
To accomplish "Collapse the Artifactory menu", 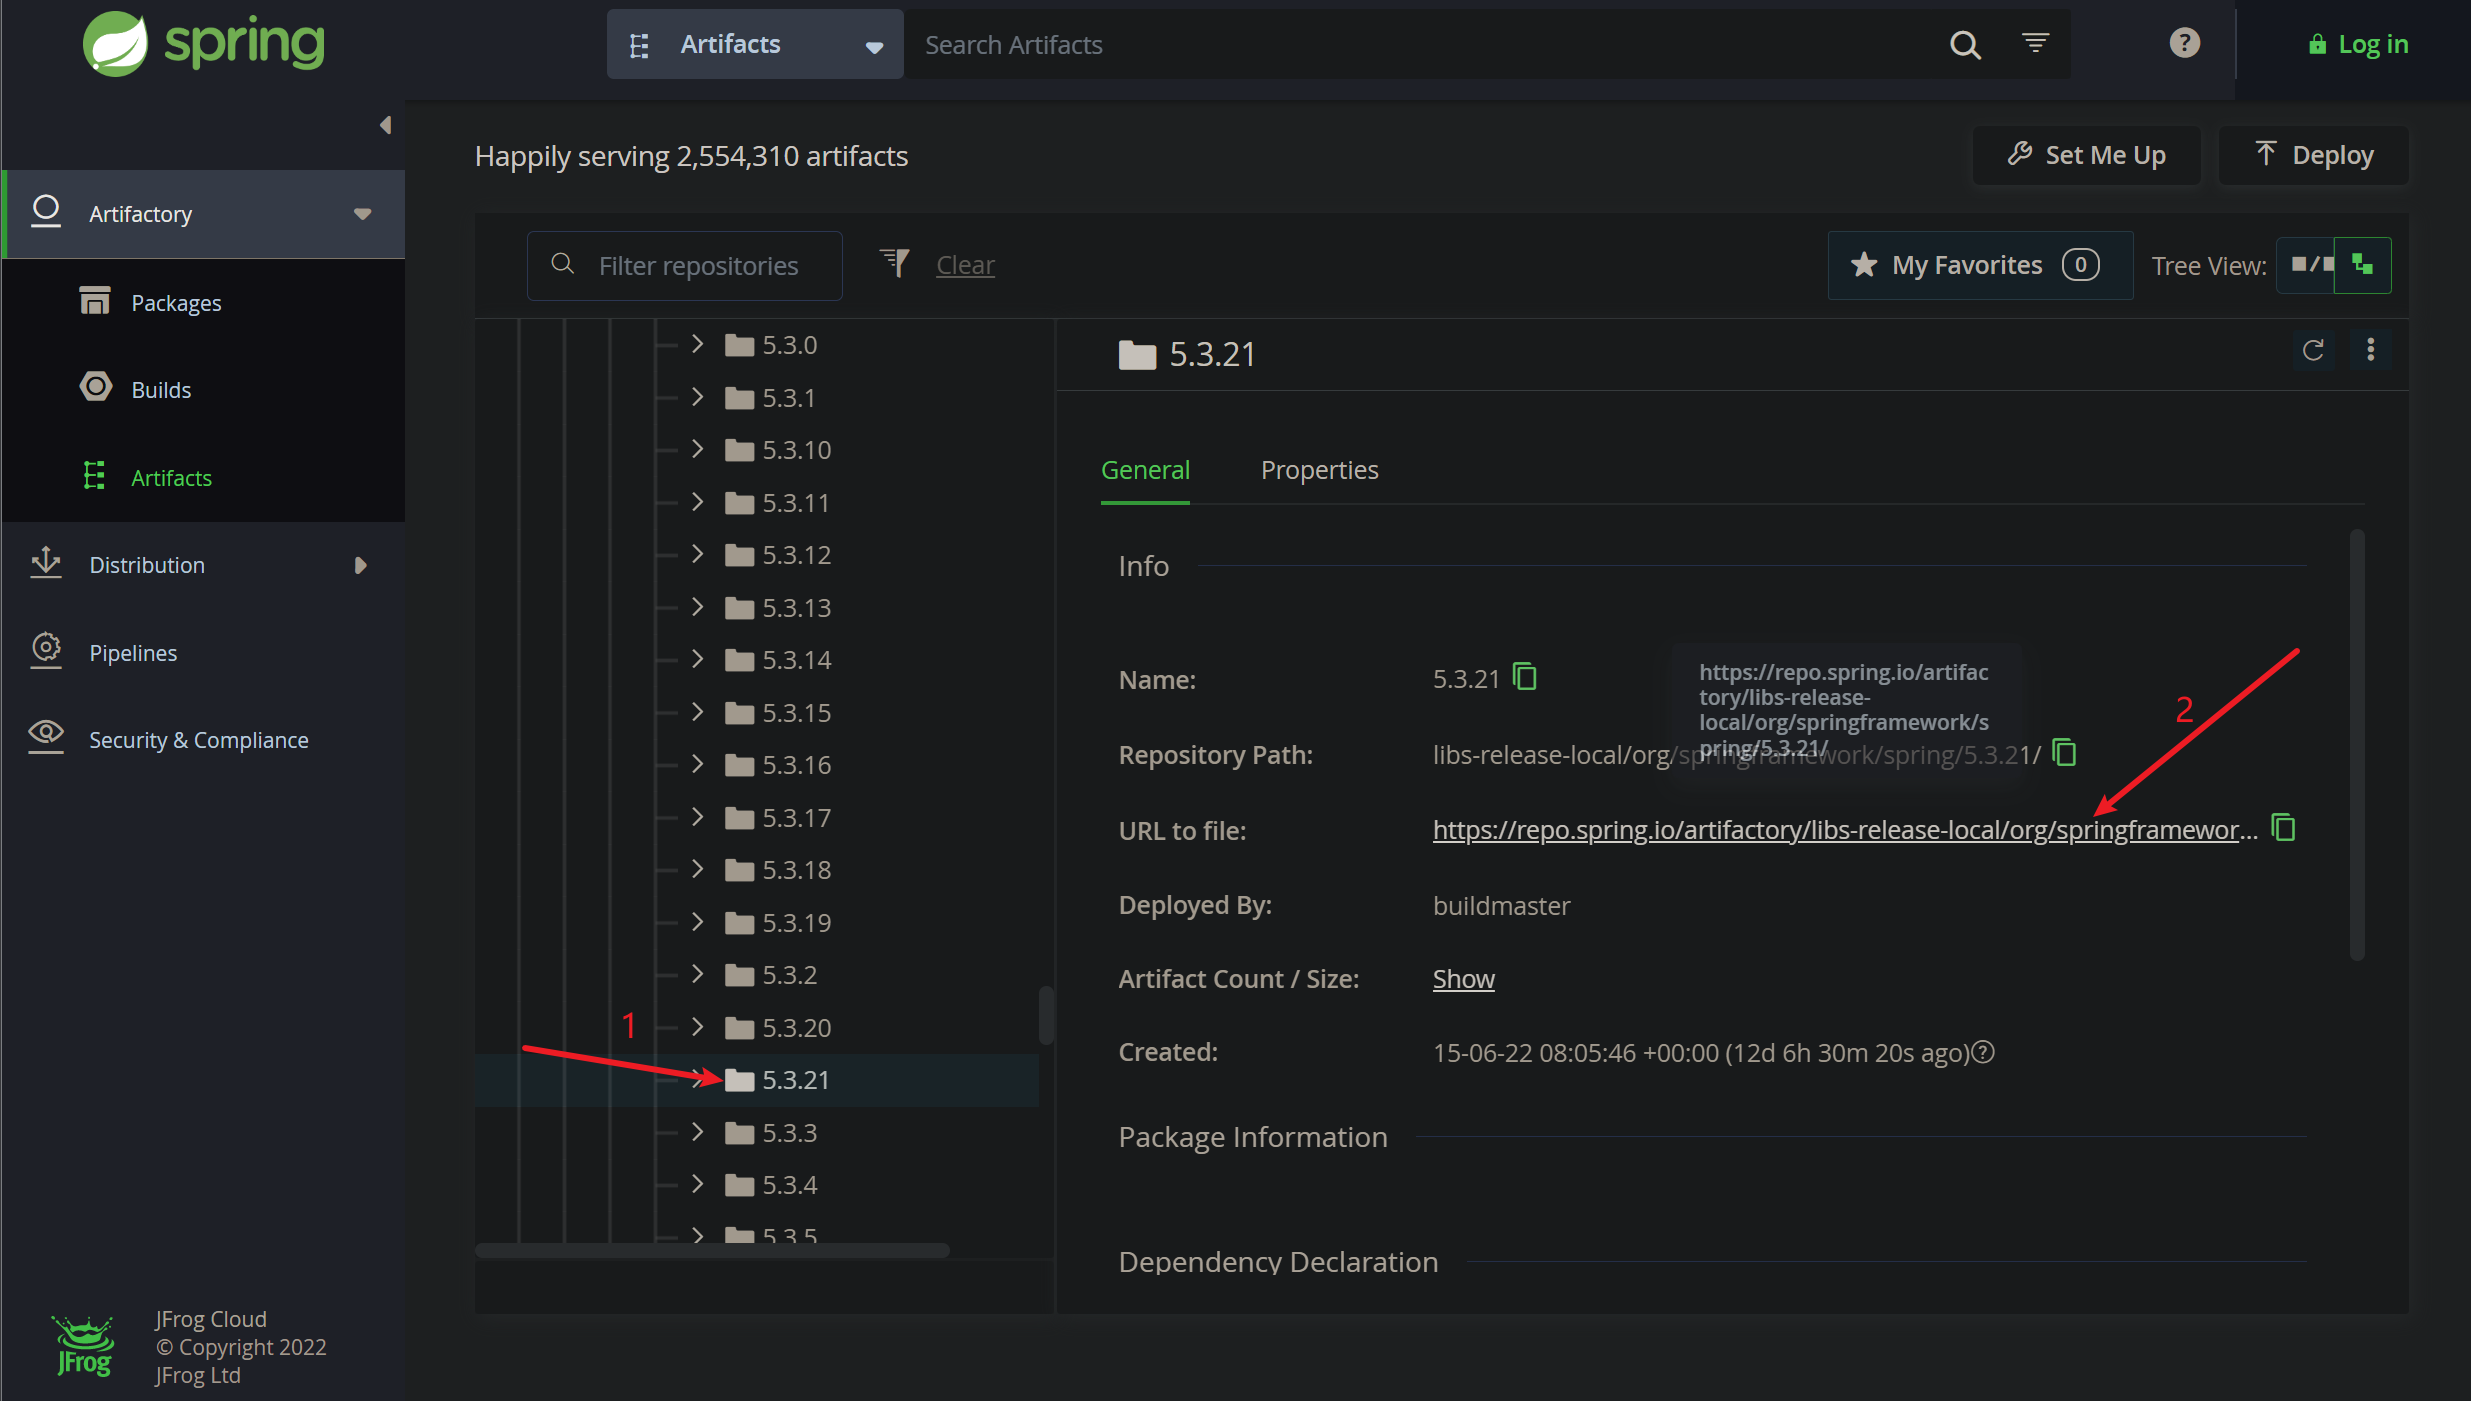I will 363,214.
